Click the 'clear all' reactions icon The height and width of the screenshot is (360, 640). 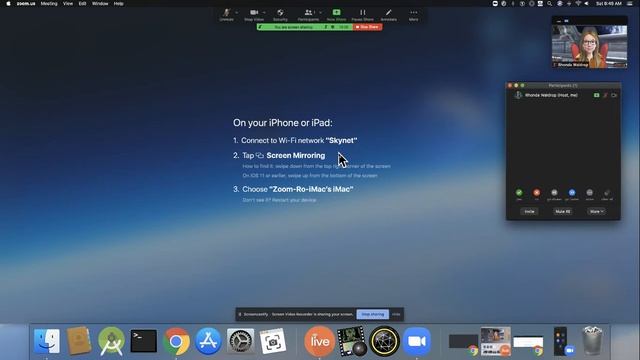coord(607,193)
